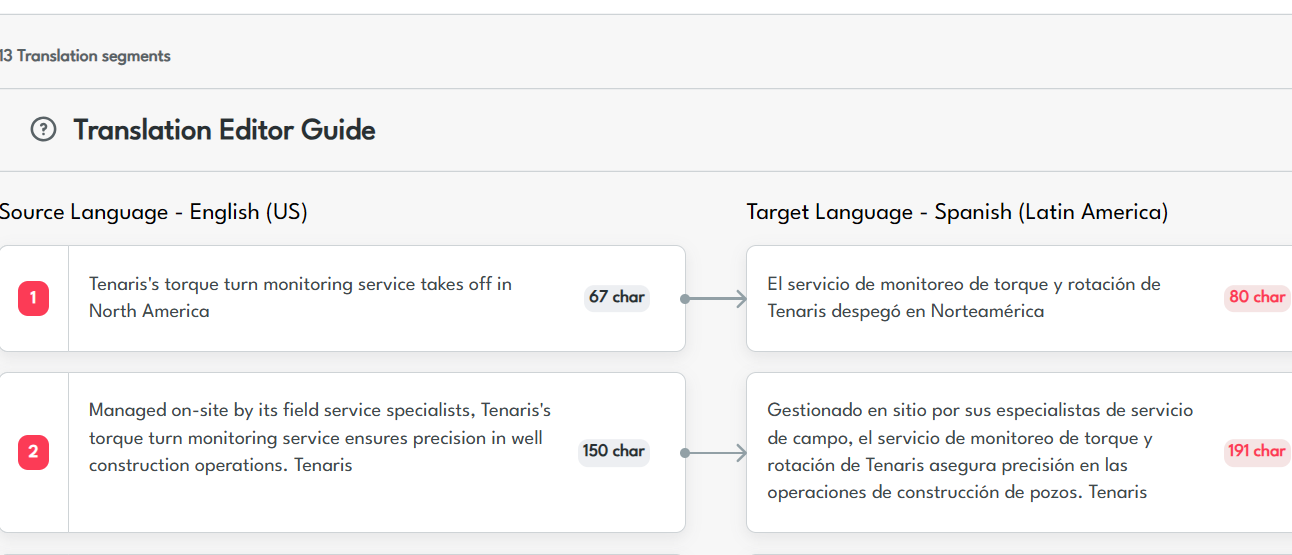Click the 13 Translation segments label
1292x555 pixels.
coord(85,56)
